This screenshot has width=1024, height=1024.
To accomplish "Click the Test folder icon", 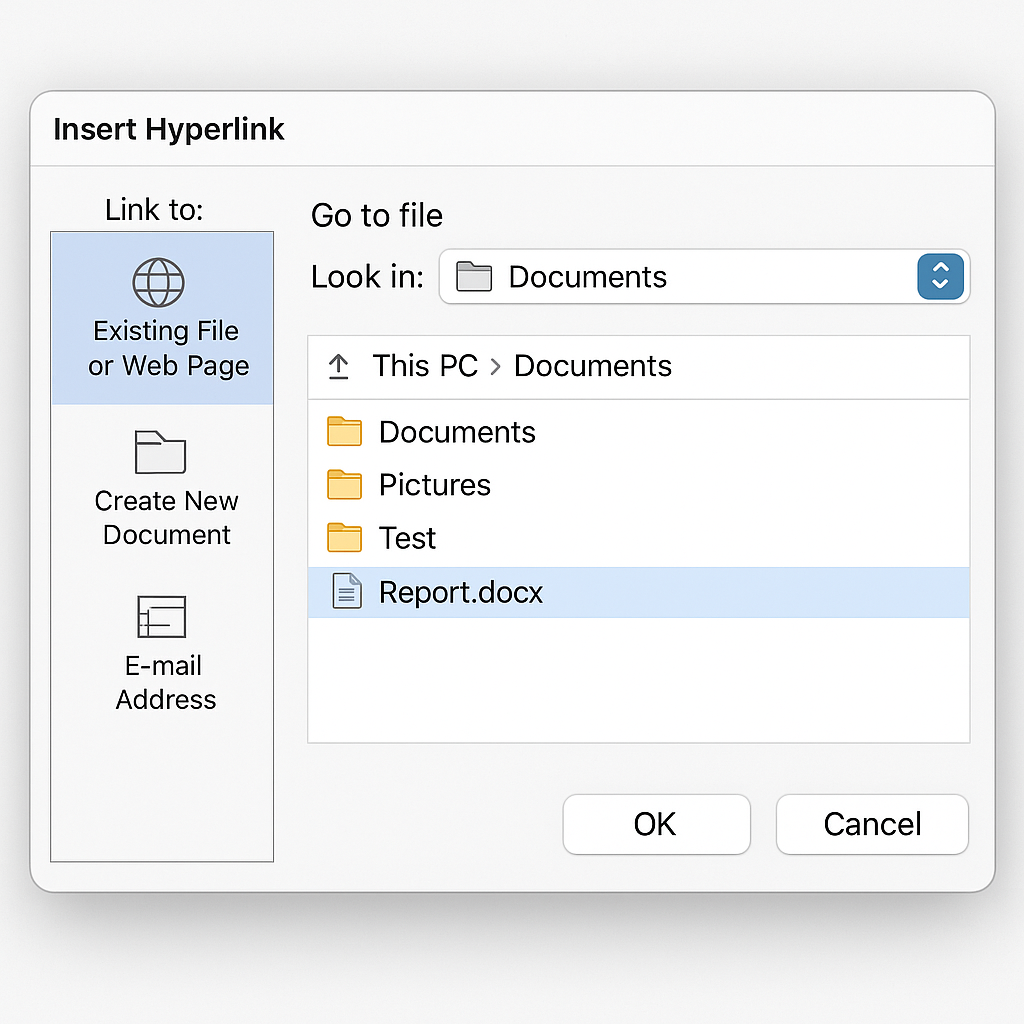I will (344, 538).
